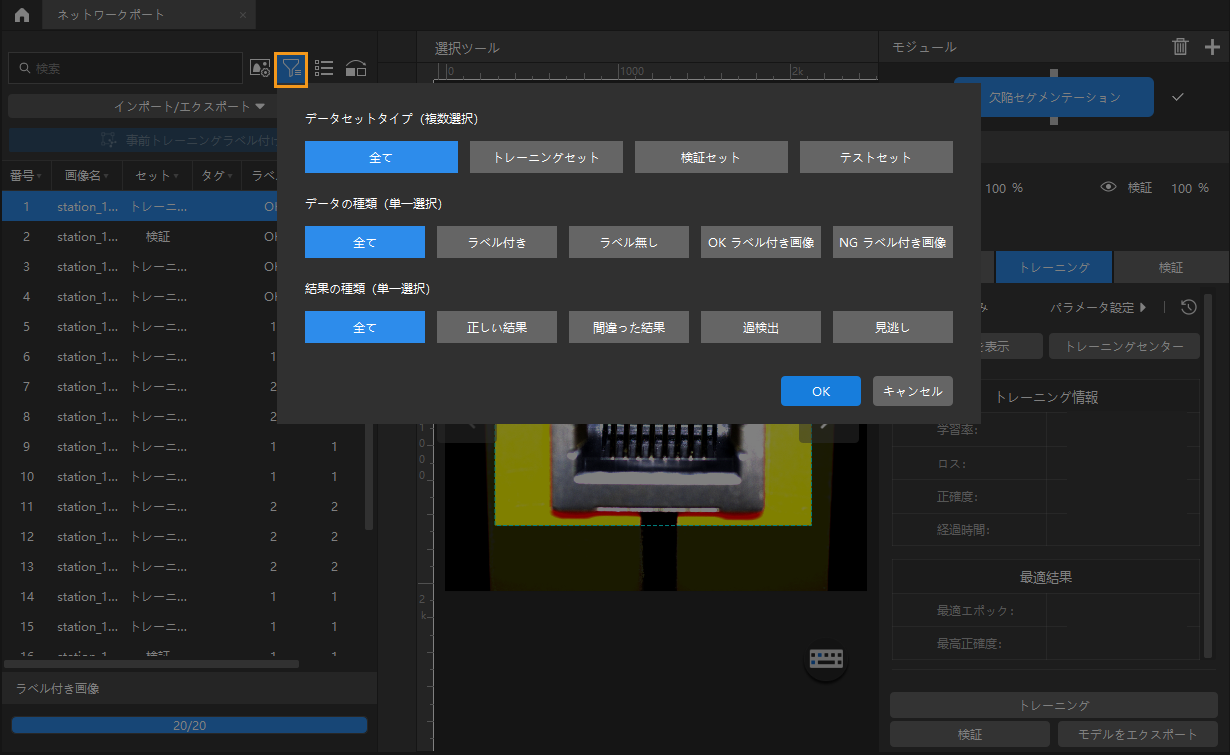The height and width of the screenshot is (755, 1230).
Task: Select テストセット dataset type
Action: click(x=876, y=157)
